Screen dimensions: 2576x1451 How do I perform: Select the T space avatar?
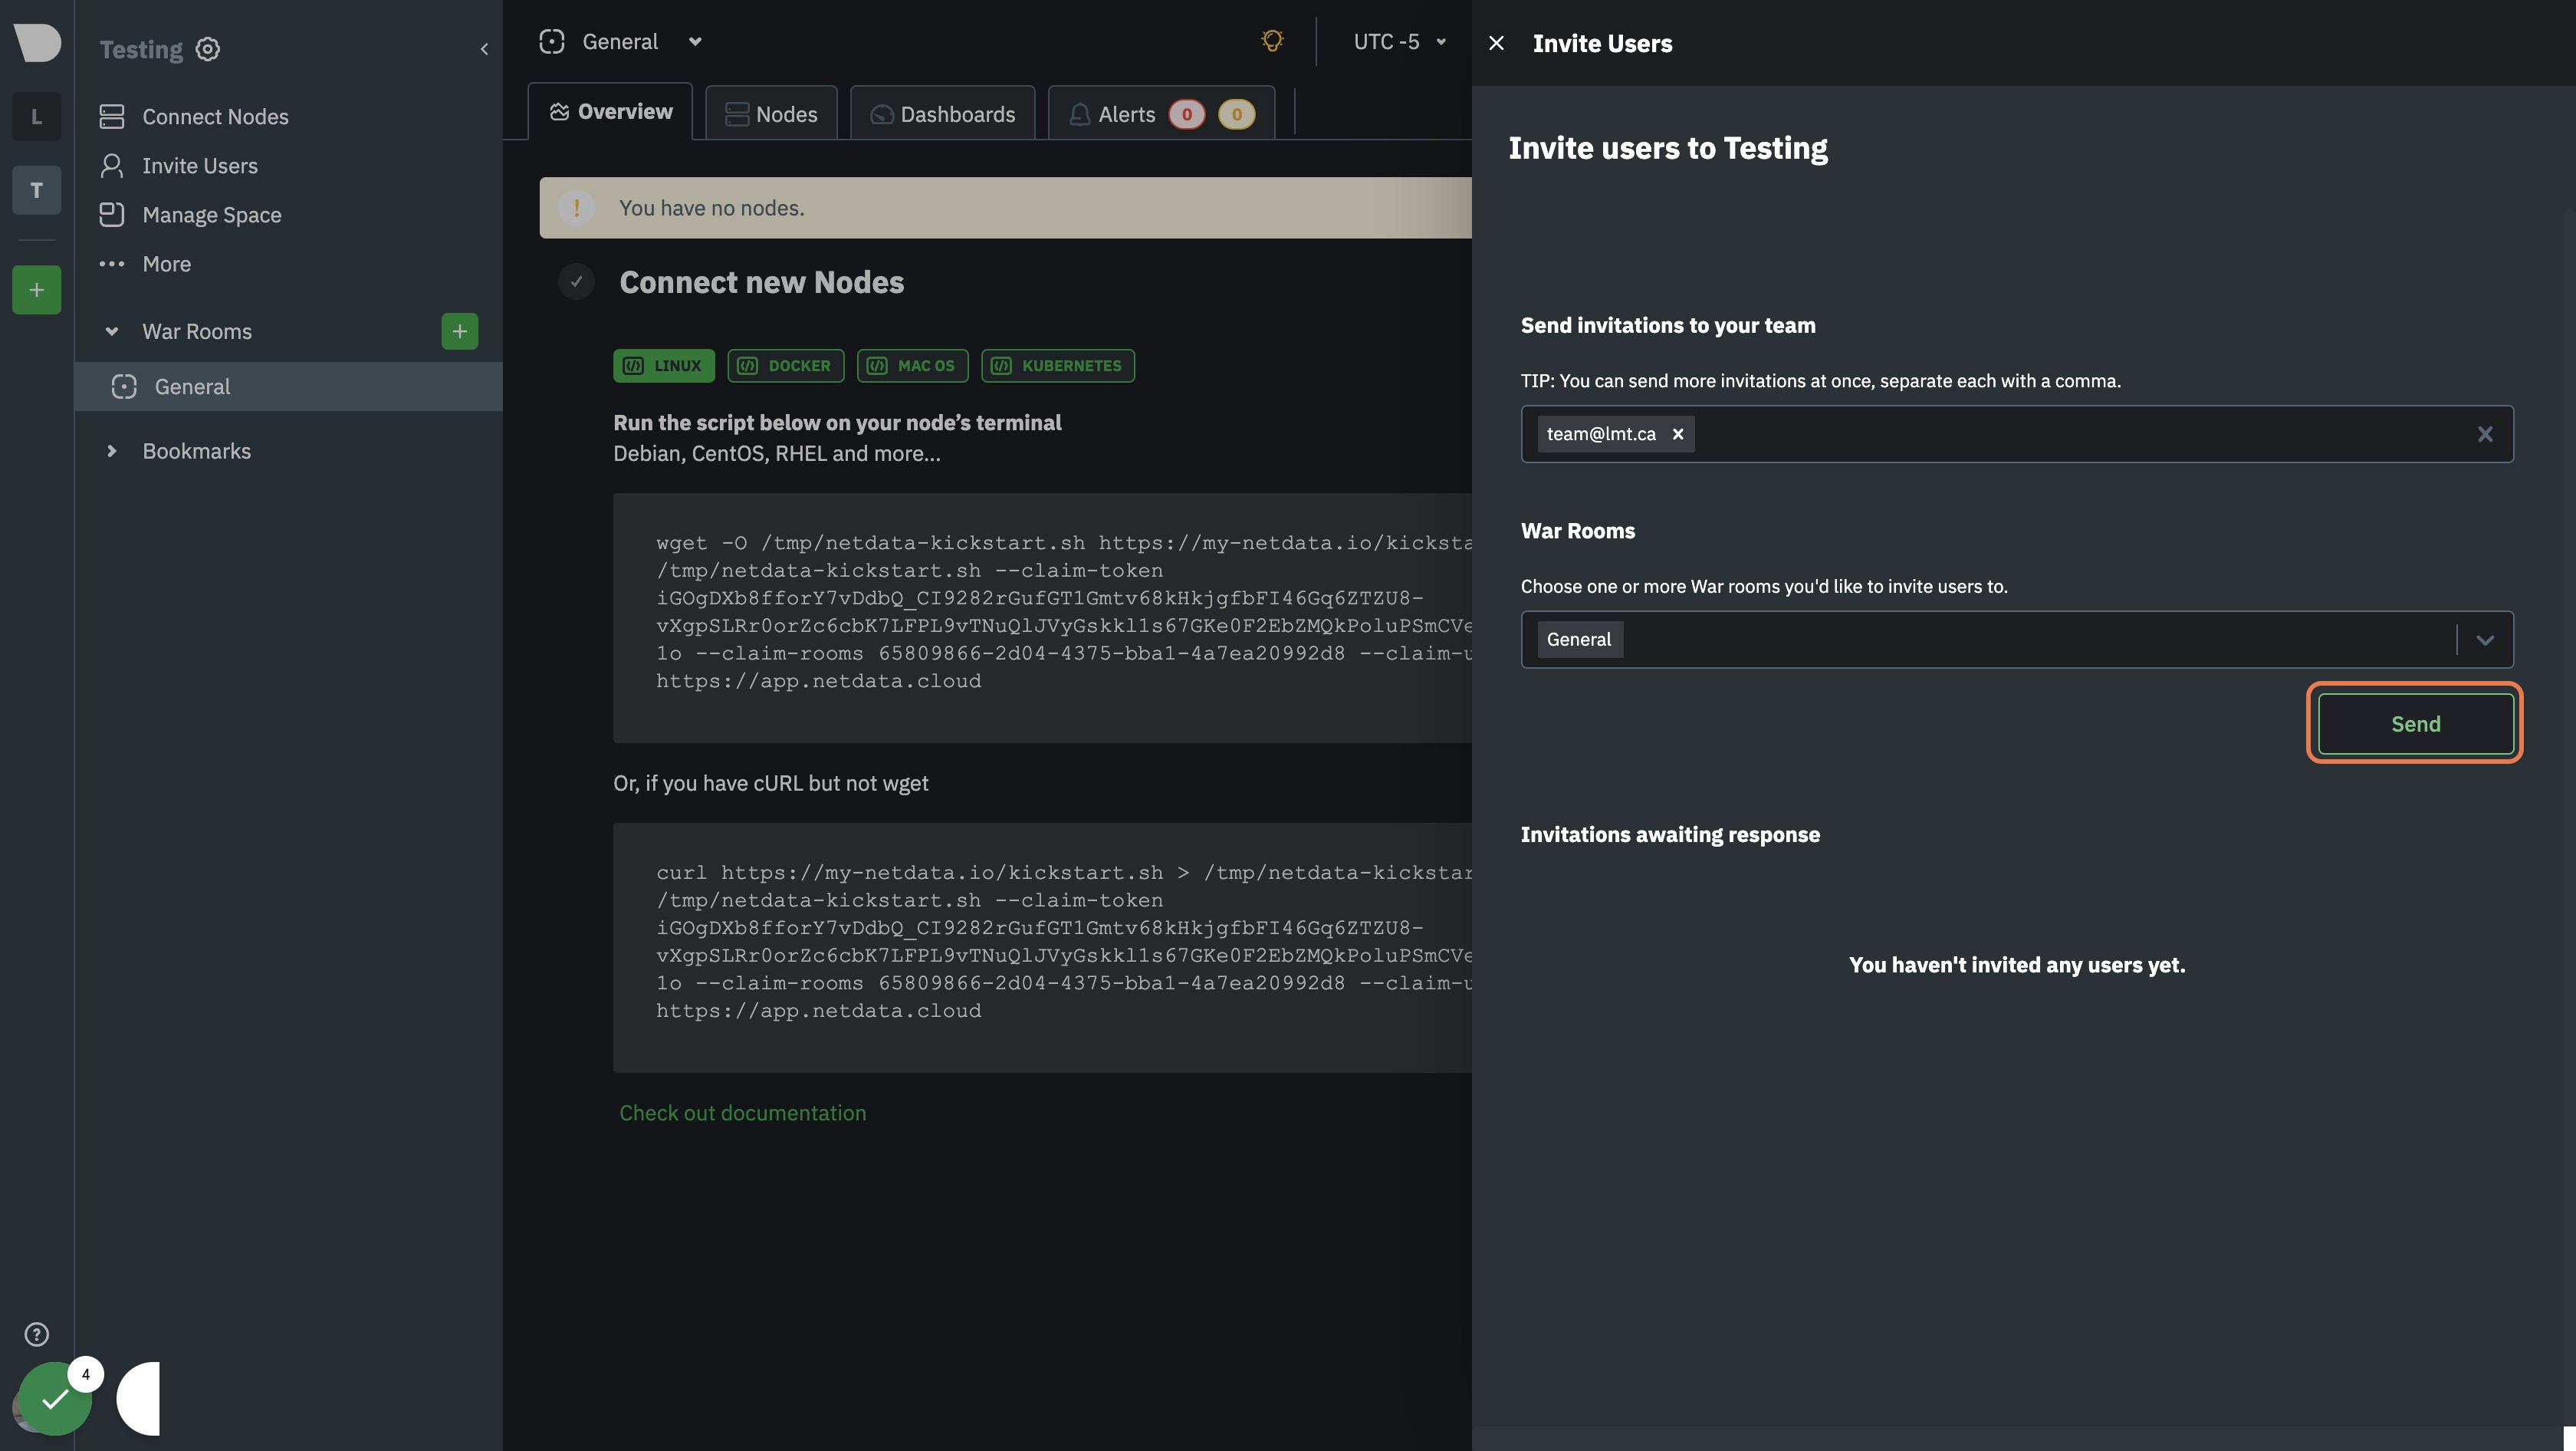36,190
